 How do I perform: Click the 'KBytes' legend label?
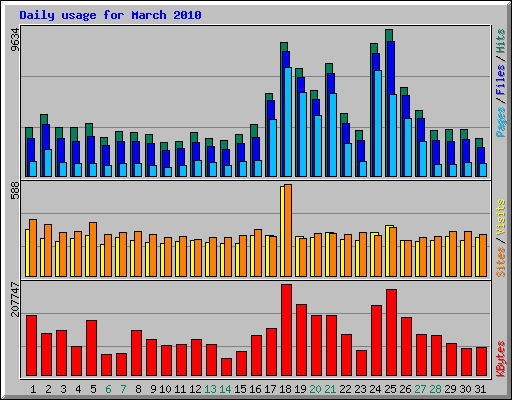click(x=501, y=359)
